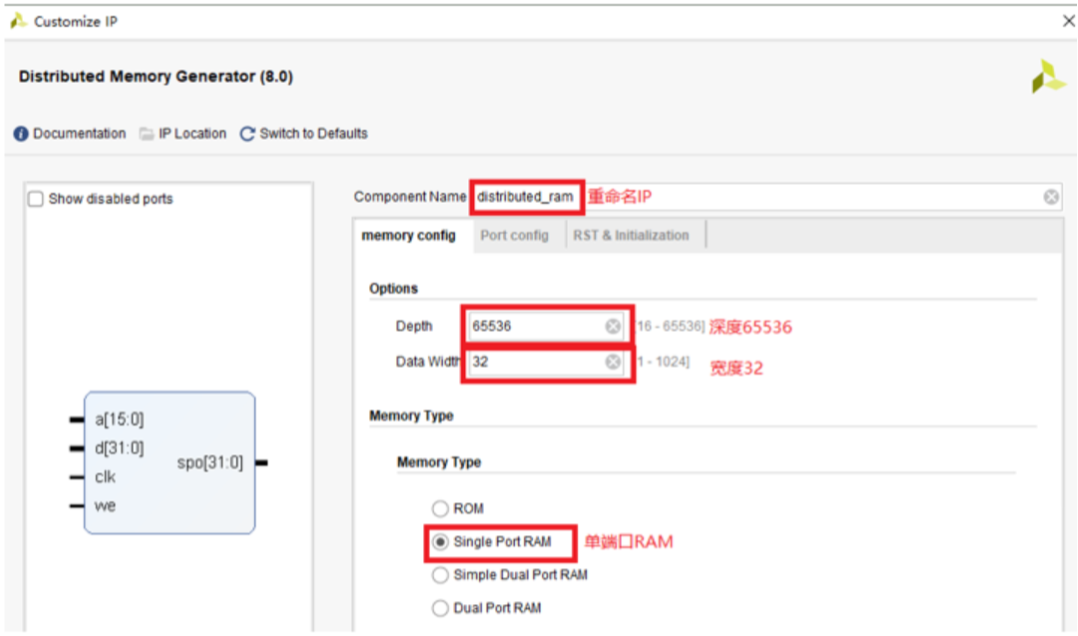Select Dual Port RAM memory type

pos(440,608)
